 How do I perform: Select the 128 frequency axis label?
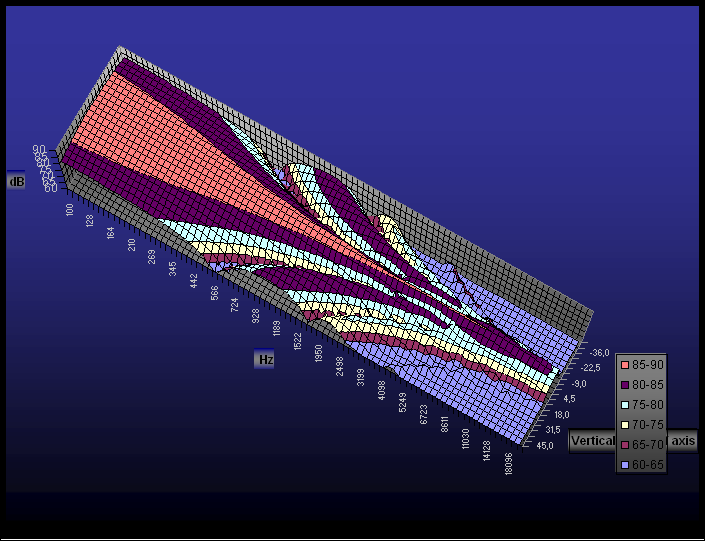pyautogui.click(x=90, y=220)
